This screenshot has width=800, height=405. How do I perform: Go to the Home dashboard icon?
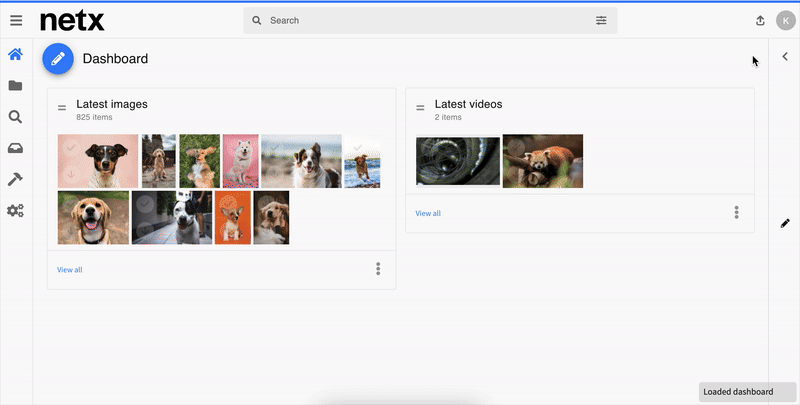coord(15,55)
